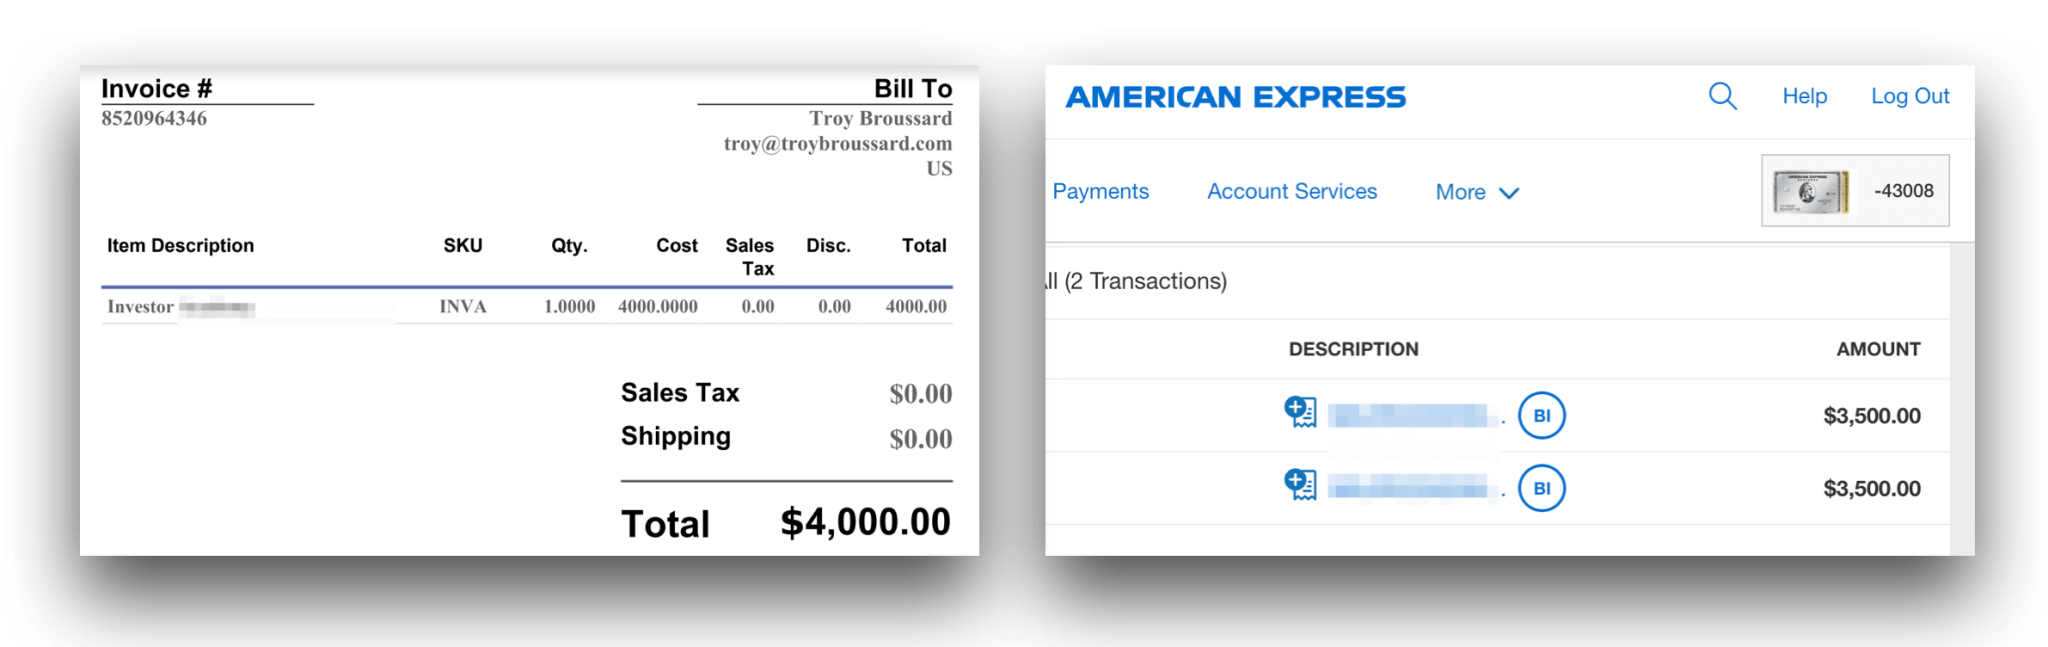Viewport: 2048px width, 647px height.
Task: Click the search magnifier icon
Action: tap(1722, 96)
